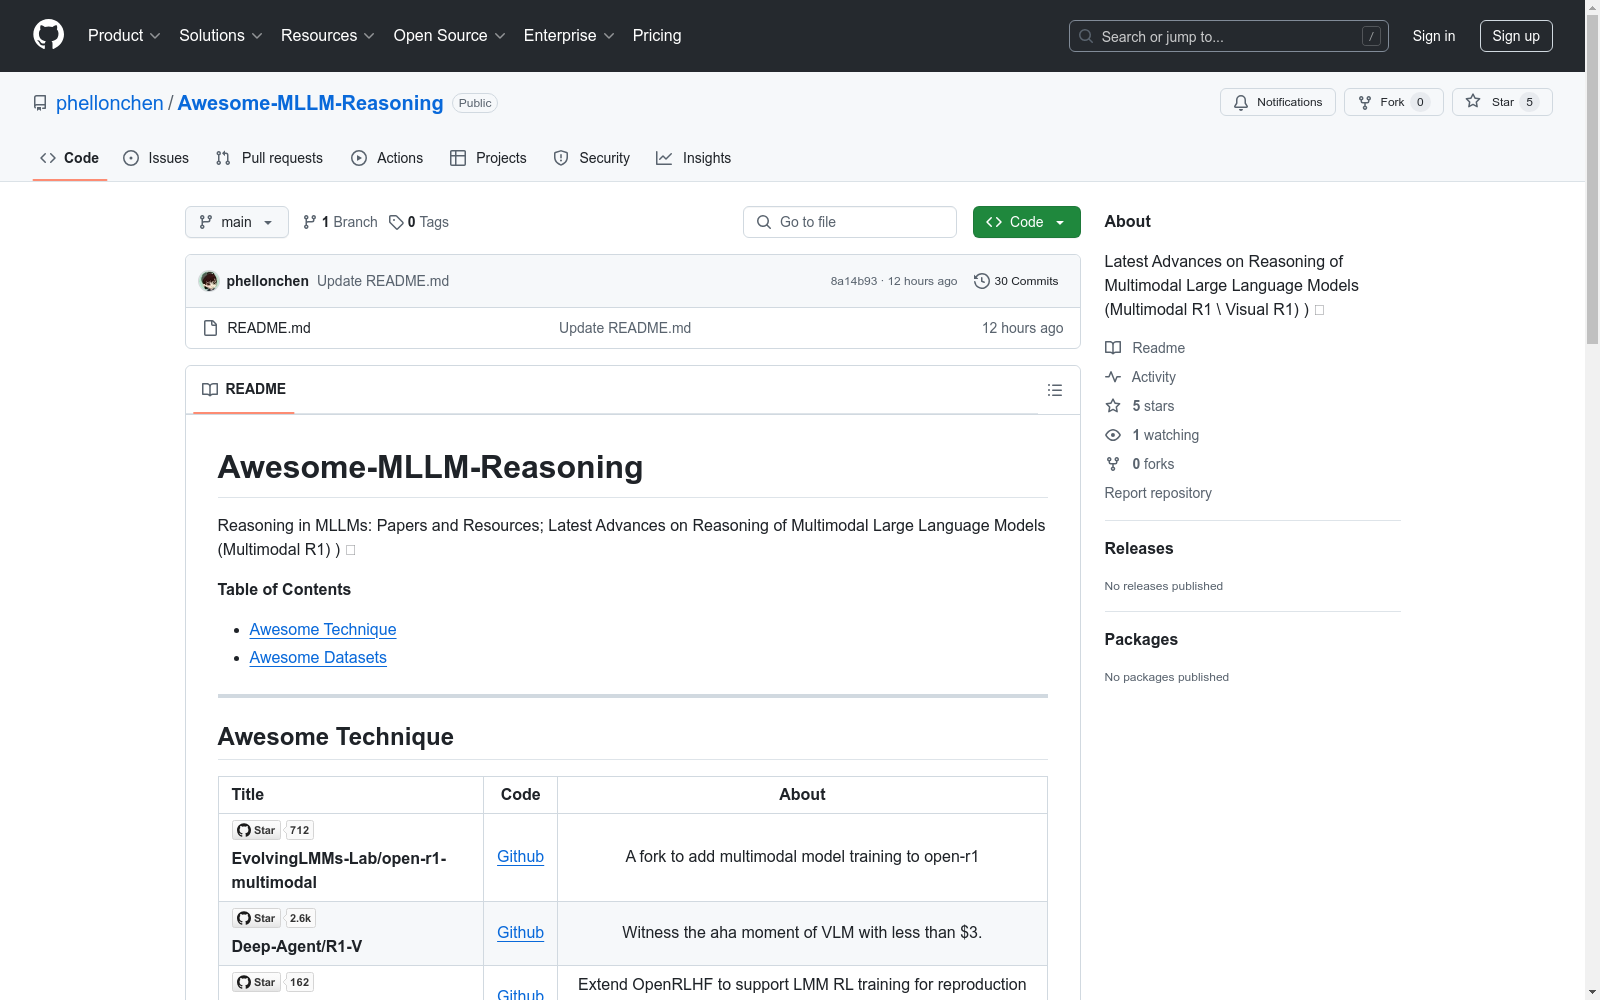
Task: Expand the Open Source menu
Action: 450,35
